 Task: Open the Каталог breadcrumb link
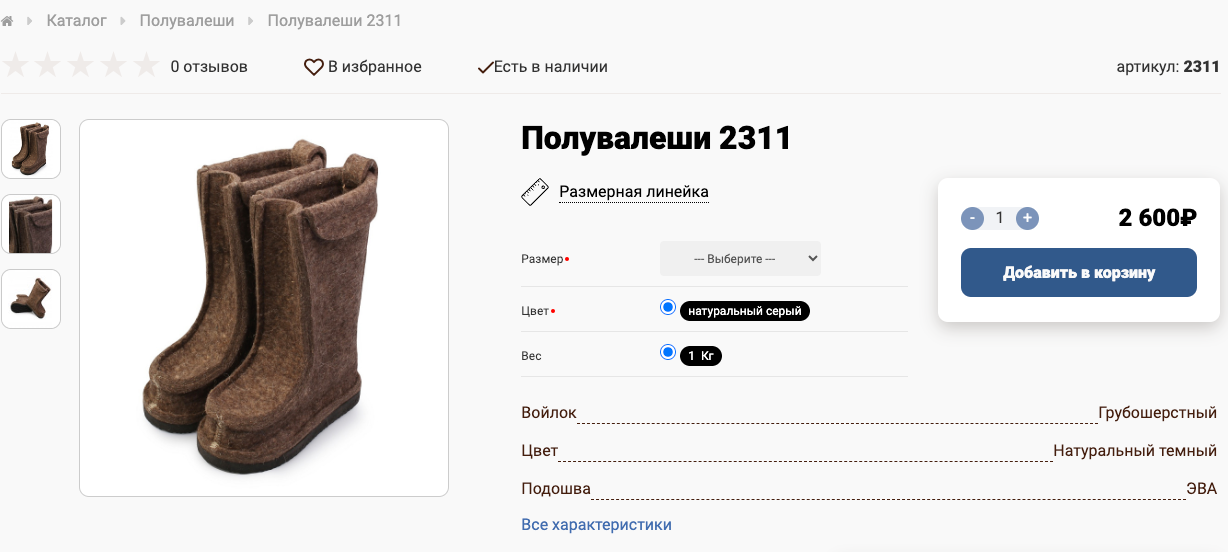[77, 20]
